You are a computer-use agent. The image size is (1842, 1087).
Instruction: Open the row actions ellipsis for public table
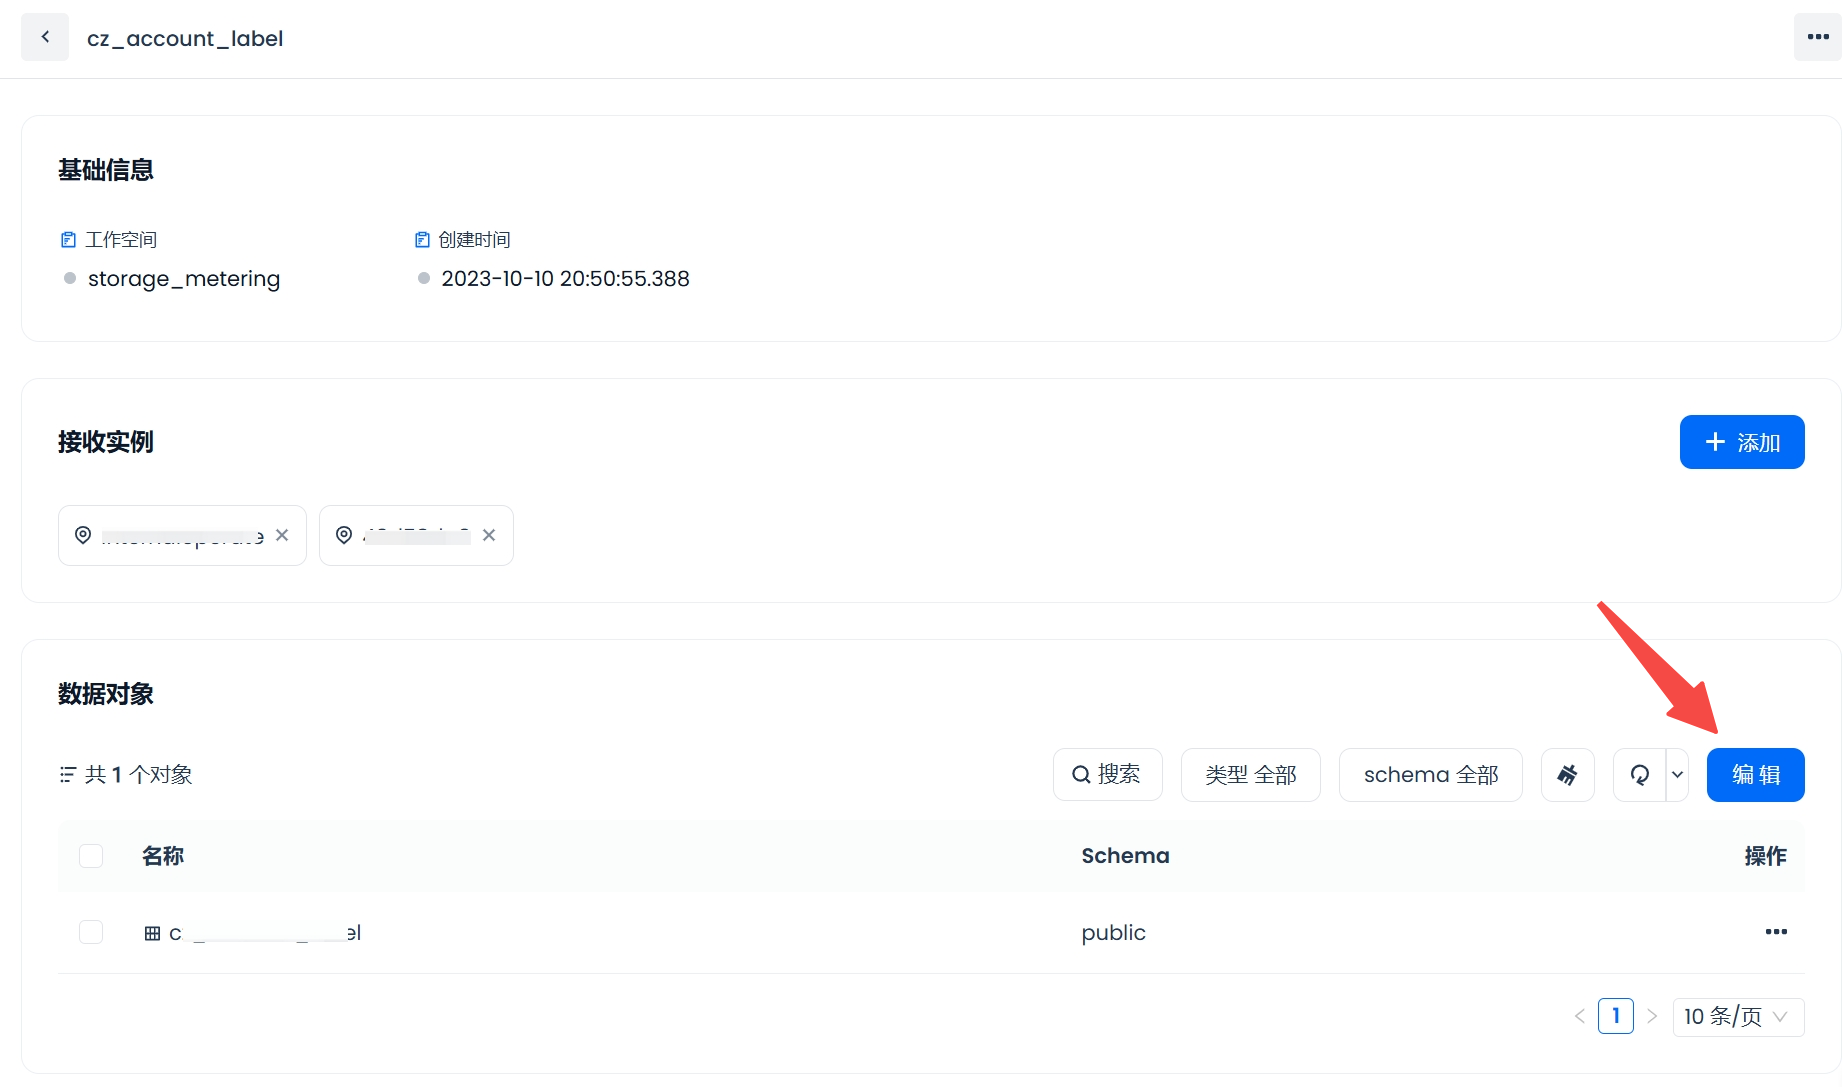click(x=1775, y=932)
